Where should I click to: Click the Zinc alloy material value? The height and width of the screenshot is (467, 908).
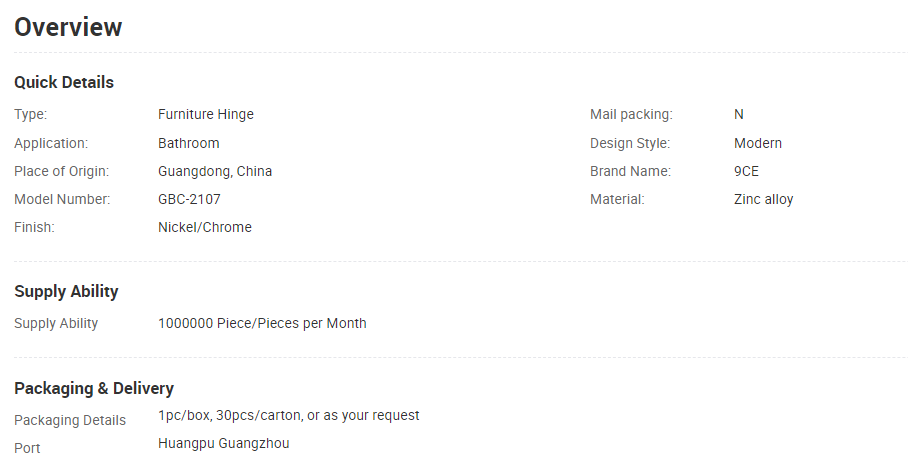[x=763, y=199]
